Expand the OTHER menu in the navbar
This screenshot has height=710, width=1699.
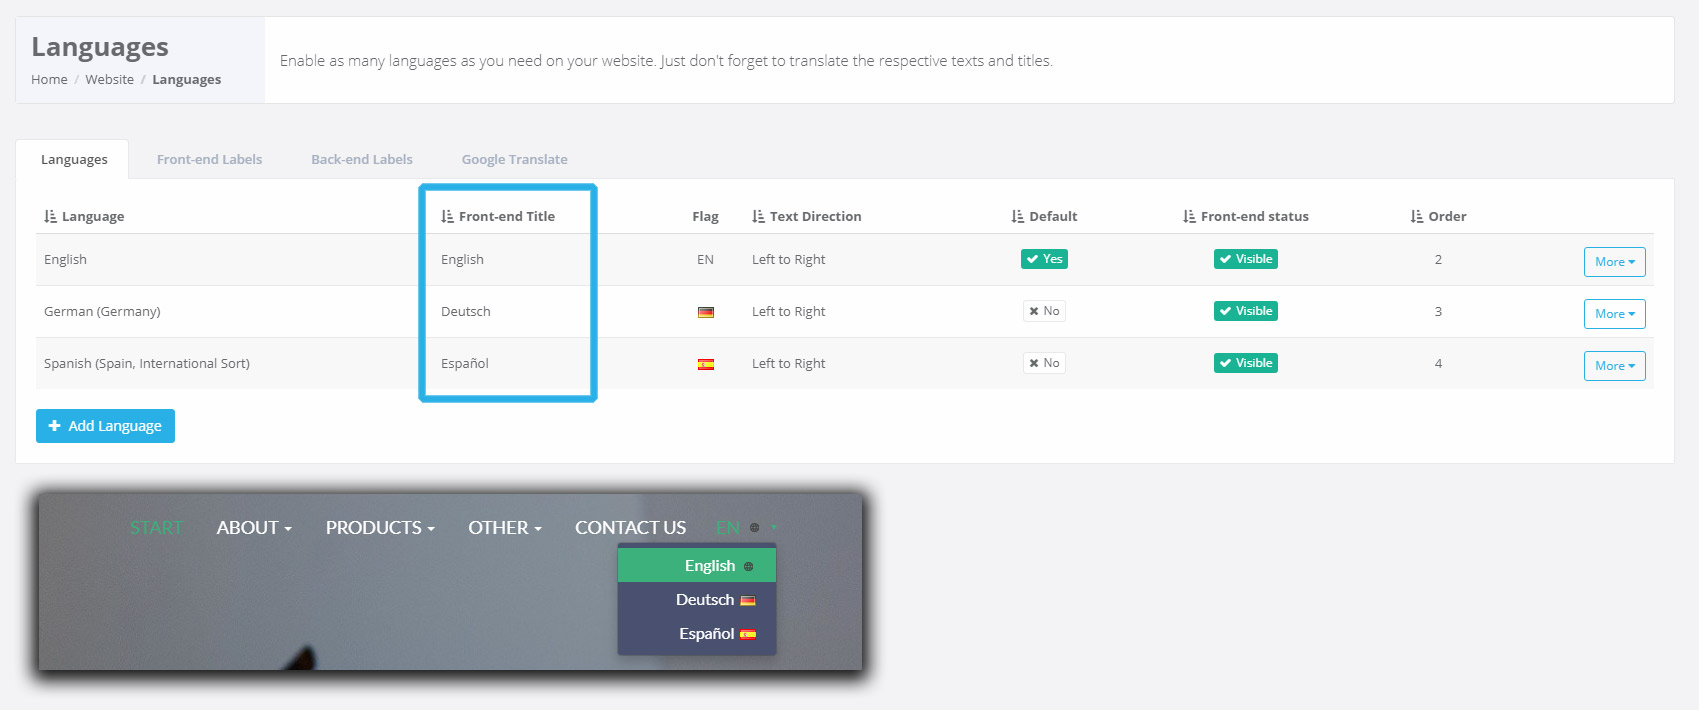pos(505,528)
